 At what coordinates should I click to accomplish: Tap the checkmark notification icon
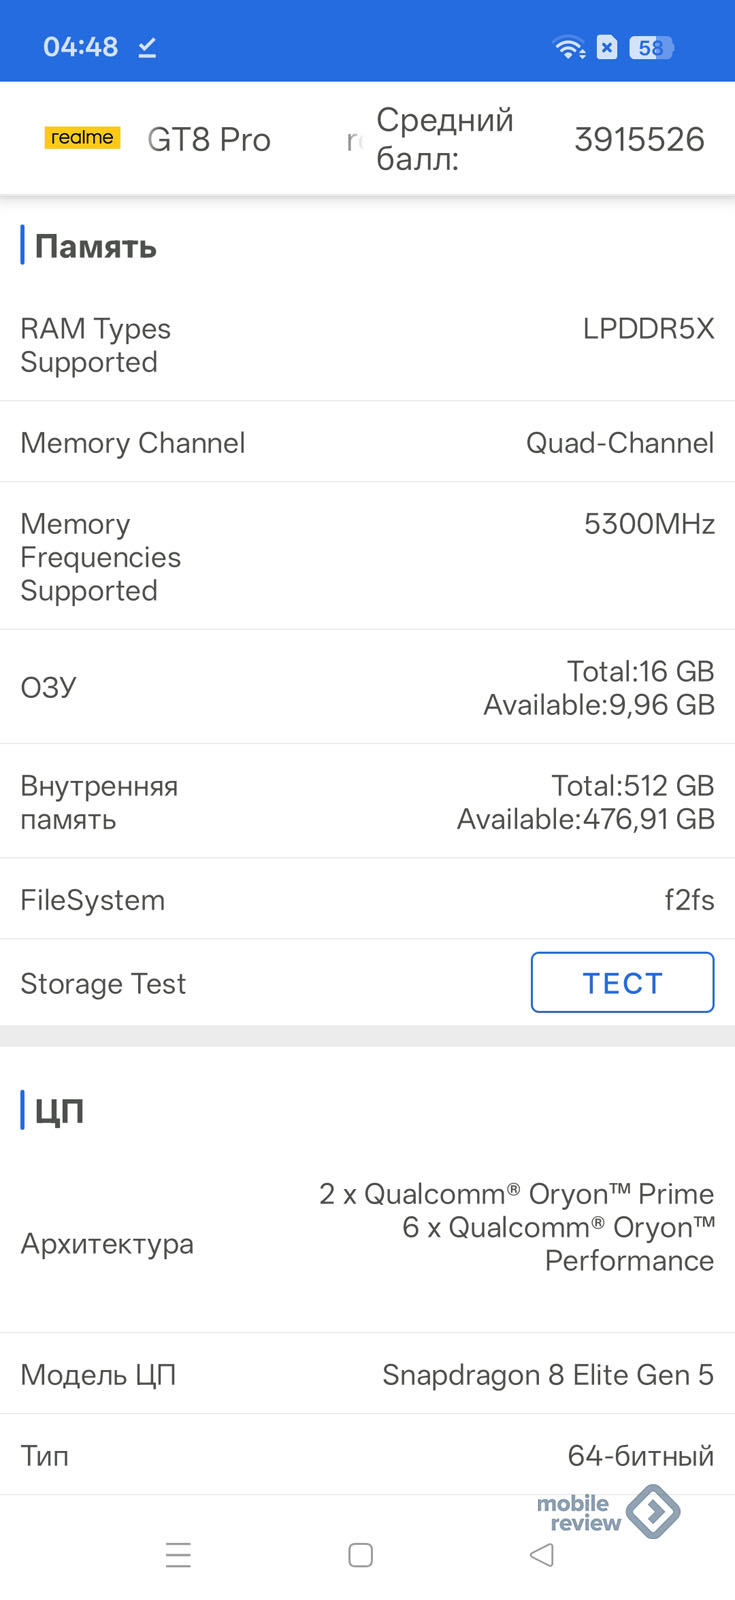pyautogui.click(x=147, y=47)
